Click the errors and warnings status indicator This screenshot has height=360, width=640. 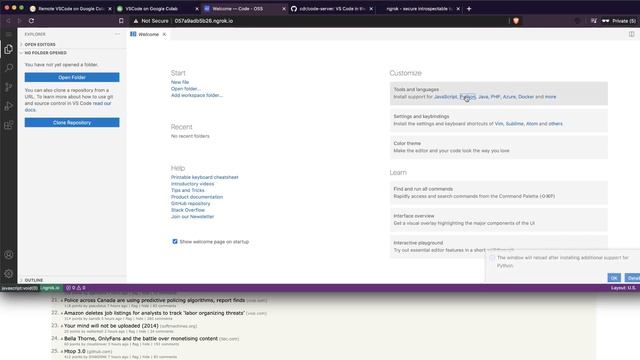[76, 288]
